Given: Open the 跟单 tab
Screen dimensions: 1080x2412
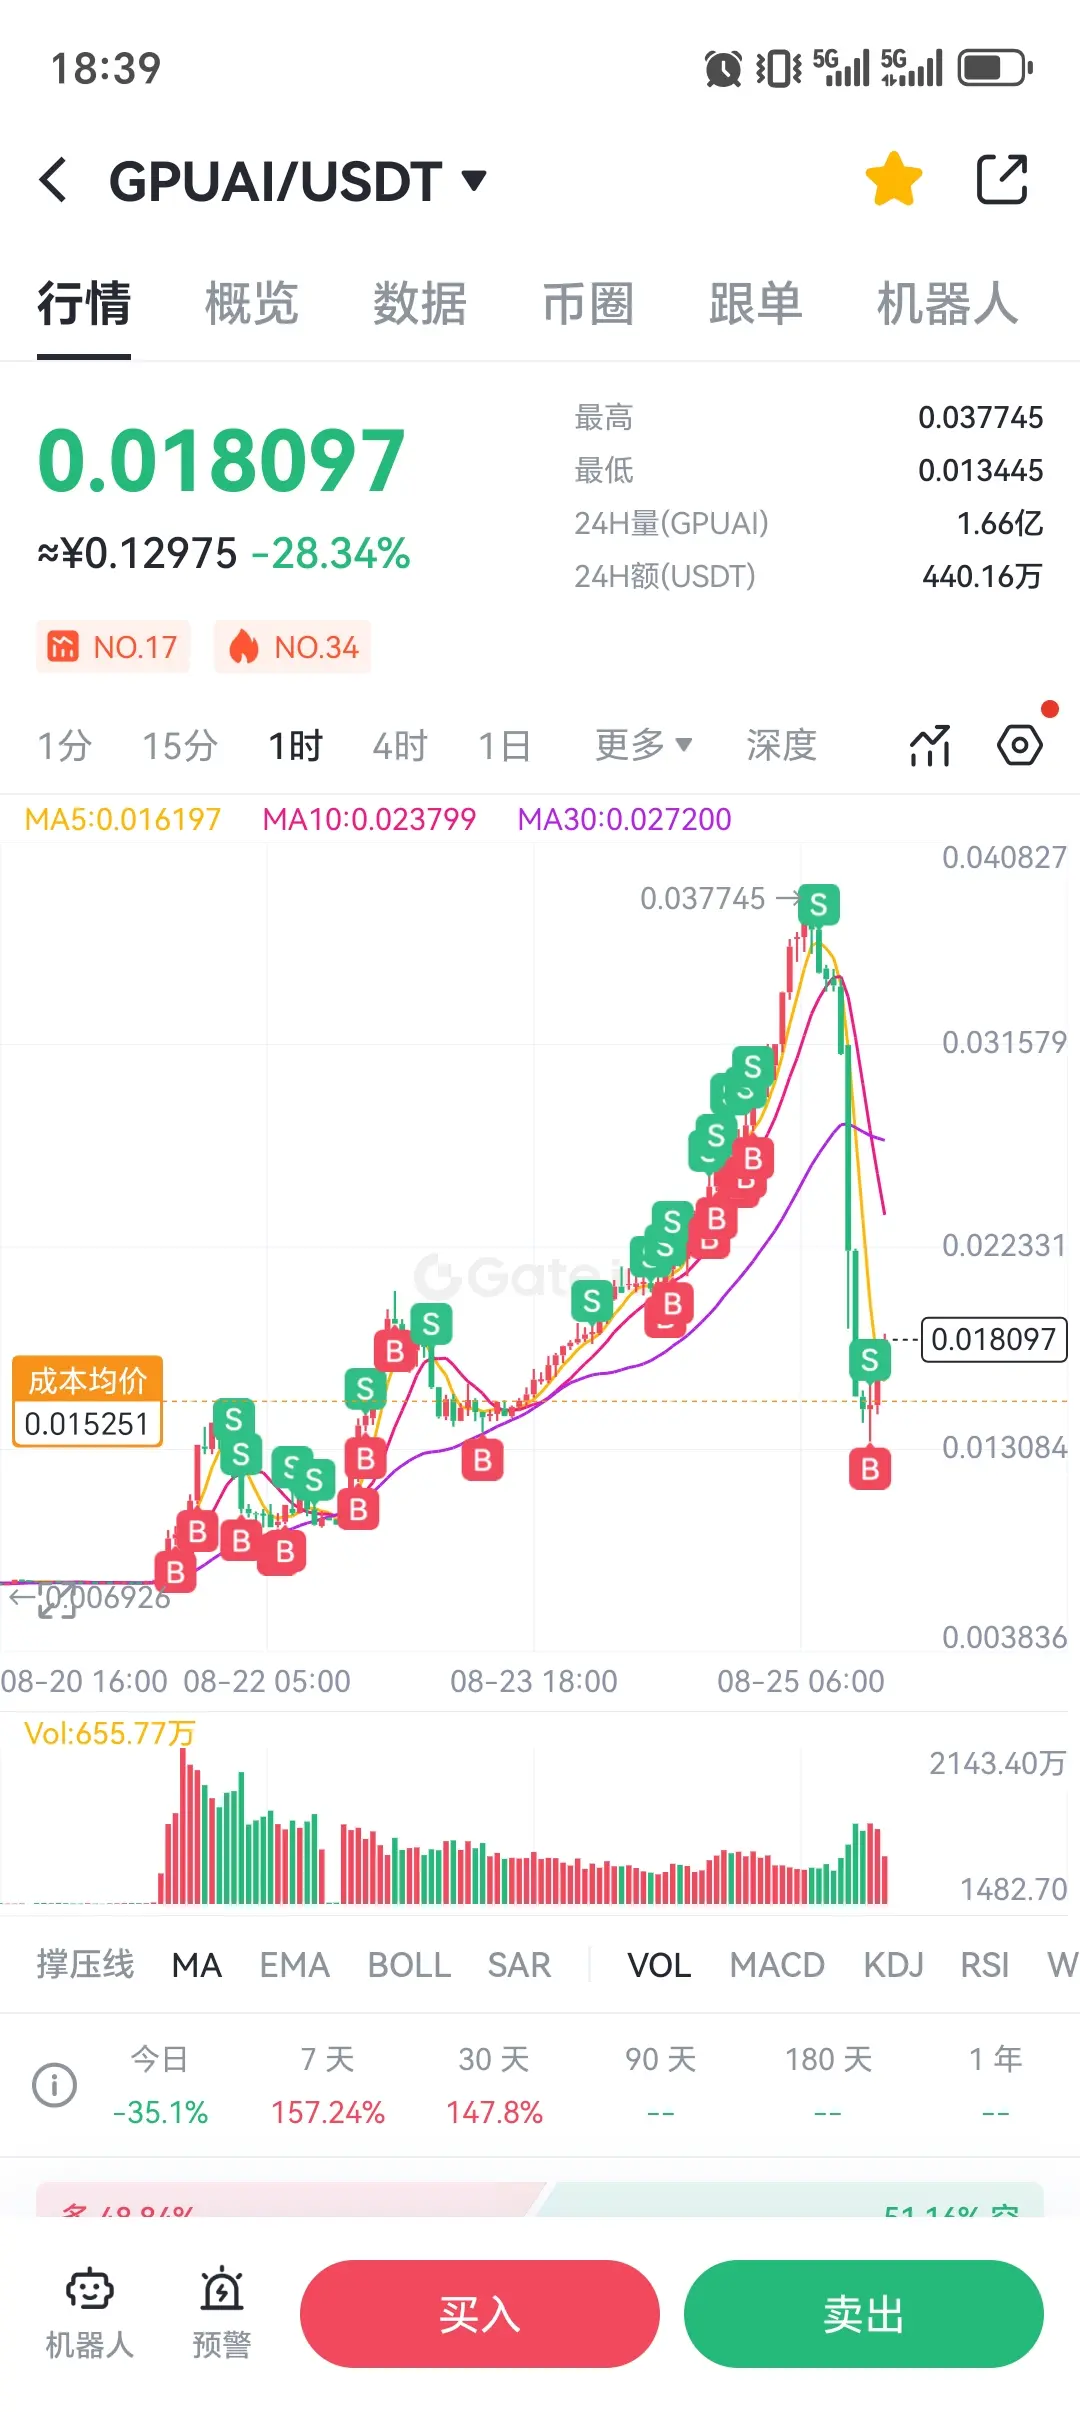Looking at the screenshot, I should coord(756,303).
